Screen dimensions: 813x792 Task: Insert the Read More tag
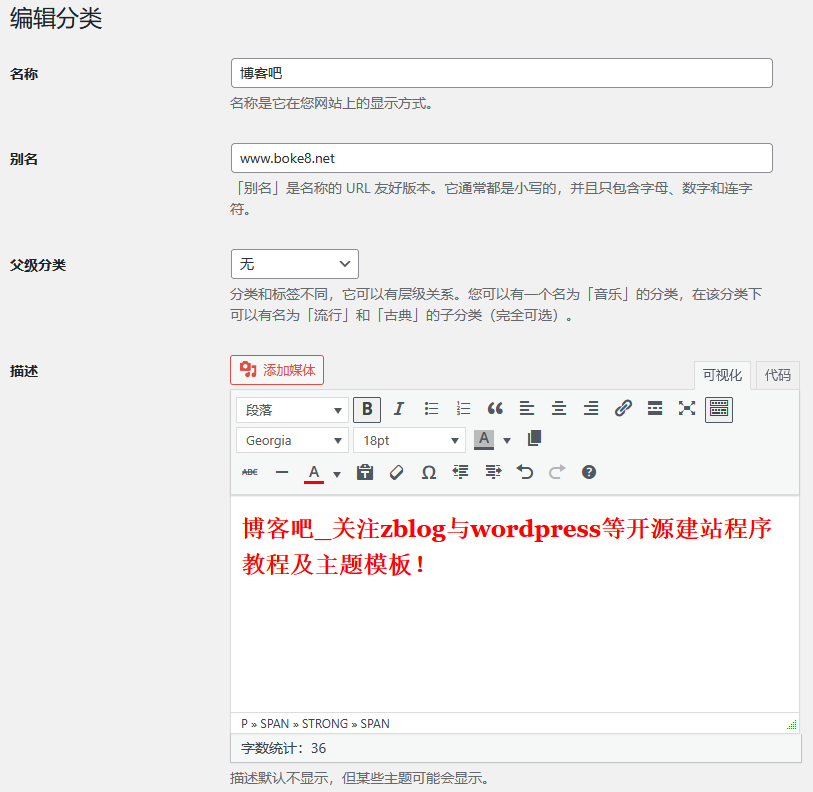(x=655, y=409)
